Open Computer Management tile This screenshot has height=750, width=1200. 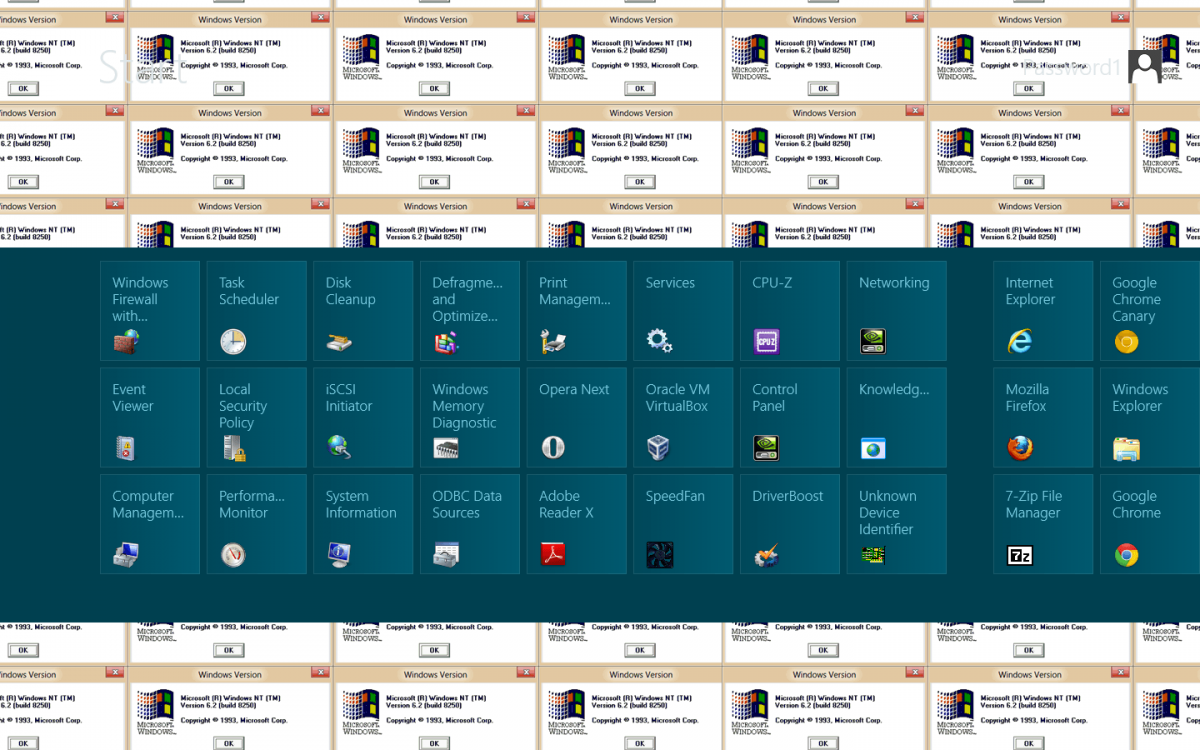point(150,524)
